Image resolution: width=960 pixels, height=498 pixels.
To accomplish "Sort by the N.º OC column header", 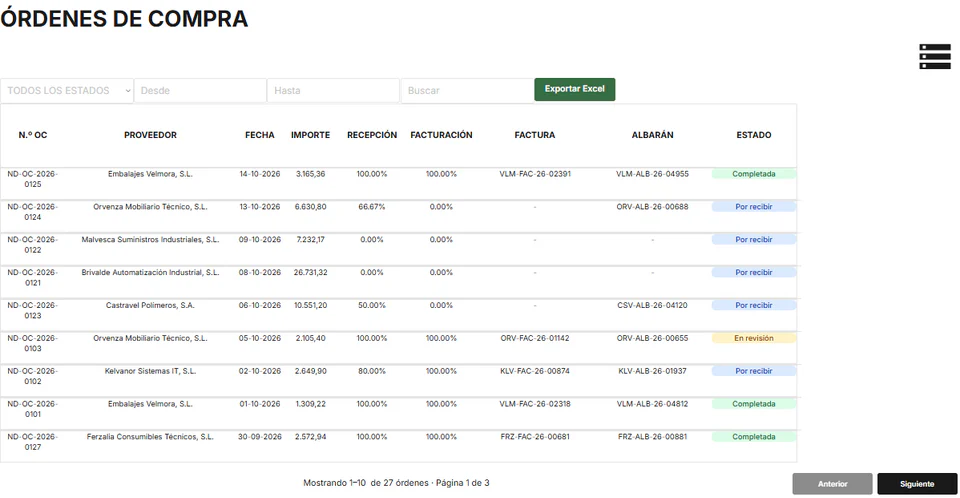I will coord(33,135).
